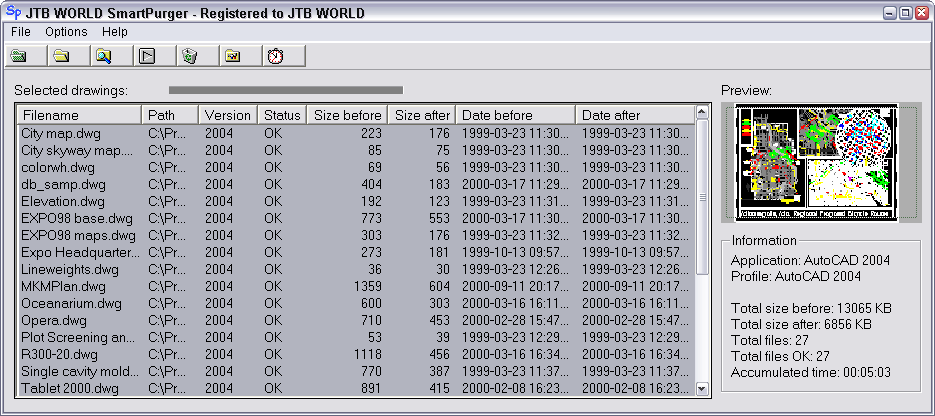The width and height of the screenshot is (935, 416).
Task: Click the Sp application icon in title bar
Action: point(13,12)
